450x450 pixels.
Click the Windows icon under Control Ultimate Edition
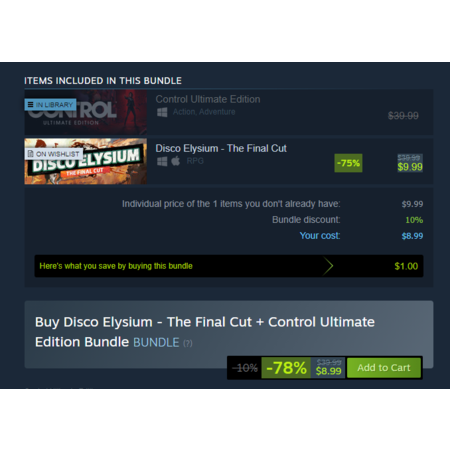click(x=162, y=112)
